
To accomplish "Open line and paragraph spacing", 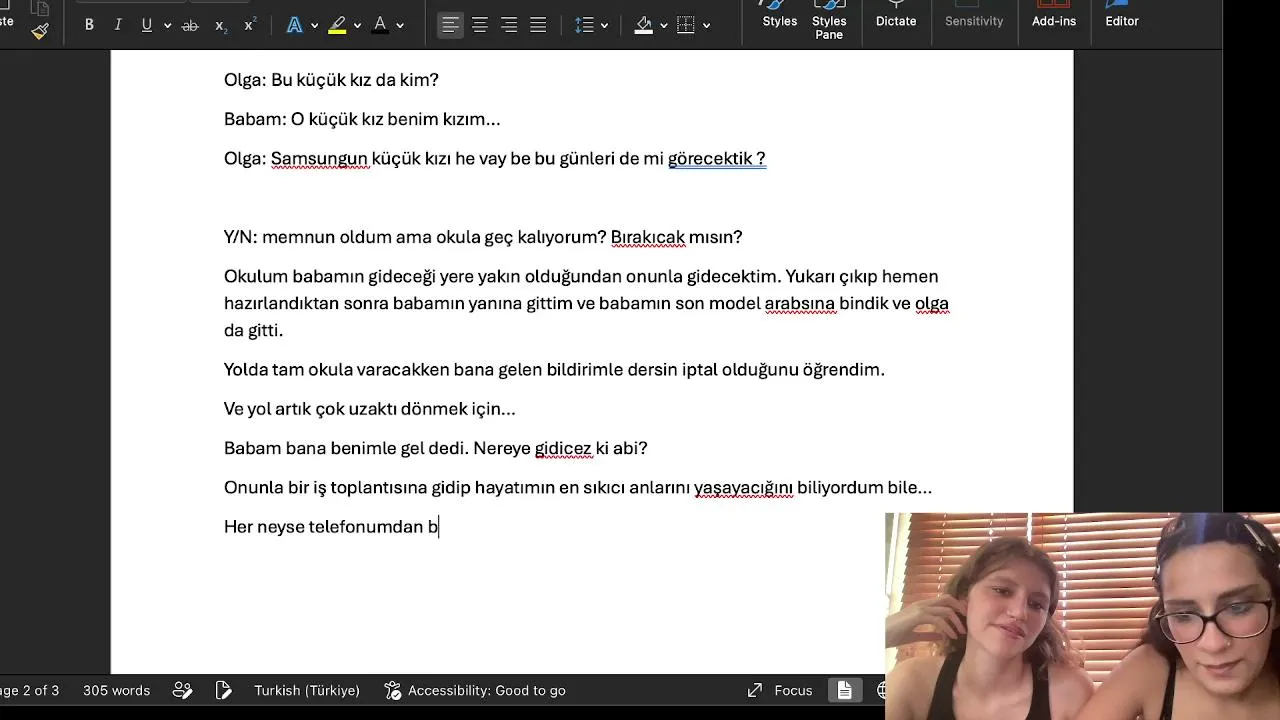I will 585,25.
